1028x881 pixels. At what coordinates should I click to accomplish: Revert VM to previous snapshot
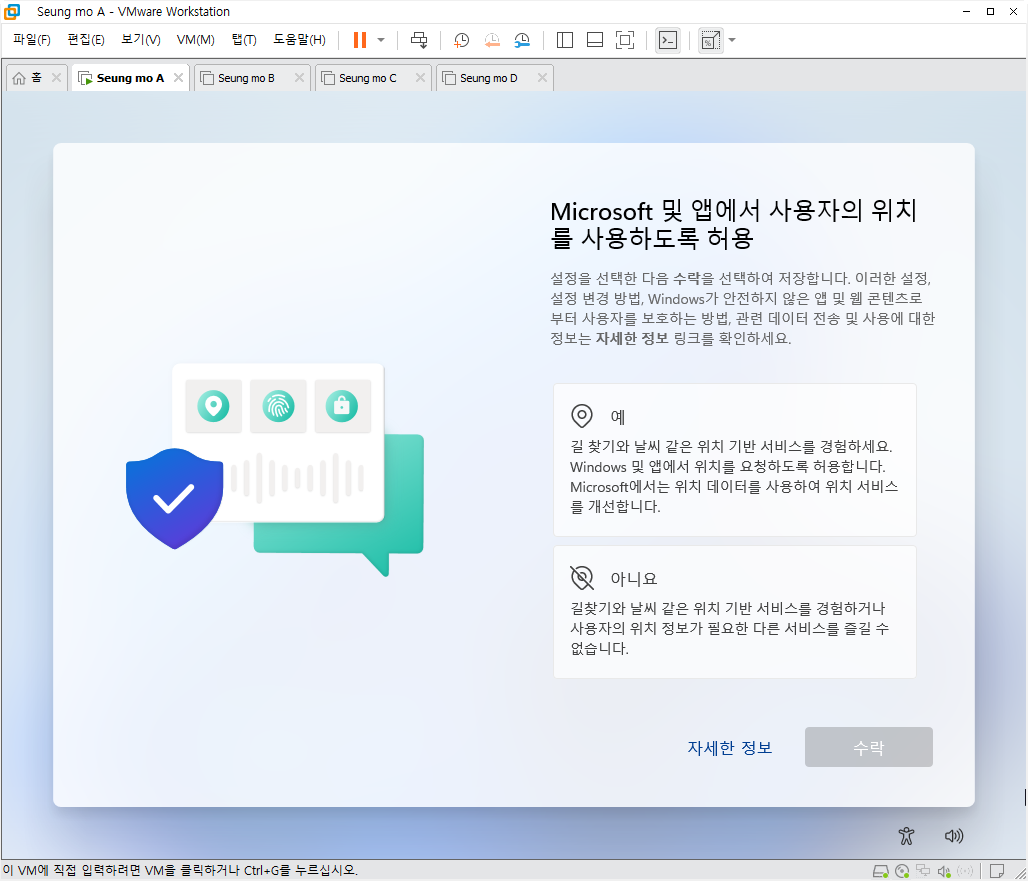pyautogui.click(x=492, y=40)
